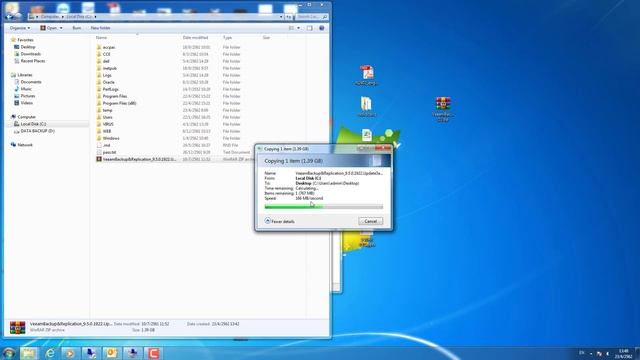
Task: Select Computer in the navigation pane
Action: 27,117
